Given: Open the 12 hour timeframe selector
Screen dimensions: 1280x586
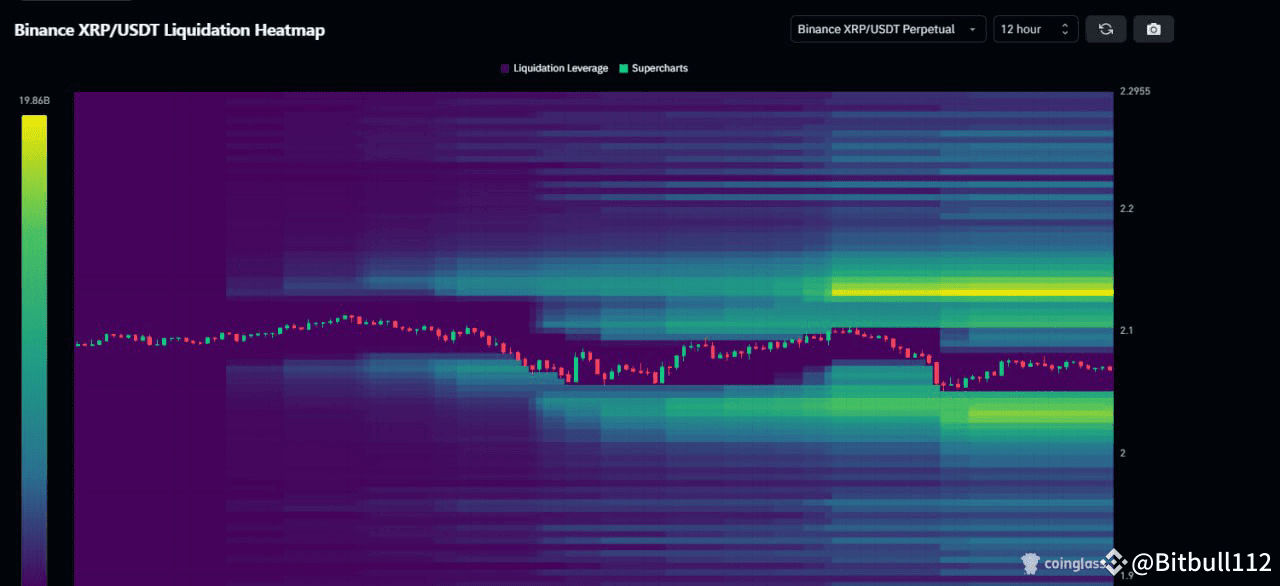Looking at the screenshot, I should click(1036, 29).
